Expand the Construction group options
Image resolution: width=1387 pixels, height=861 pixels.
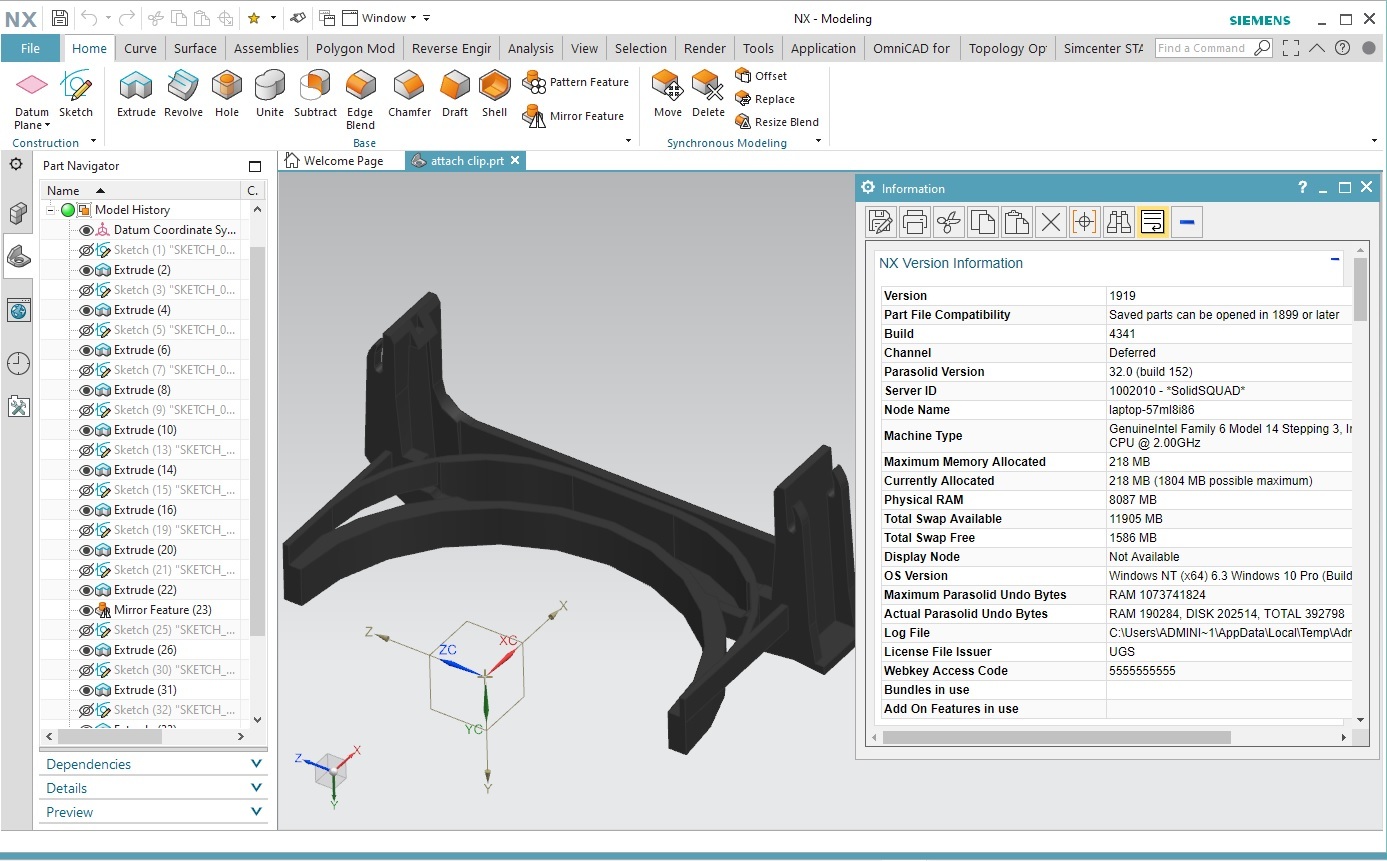click(x=93, y=142)
